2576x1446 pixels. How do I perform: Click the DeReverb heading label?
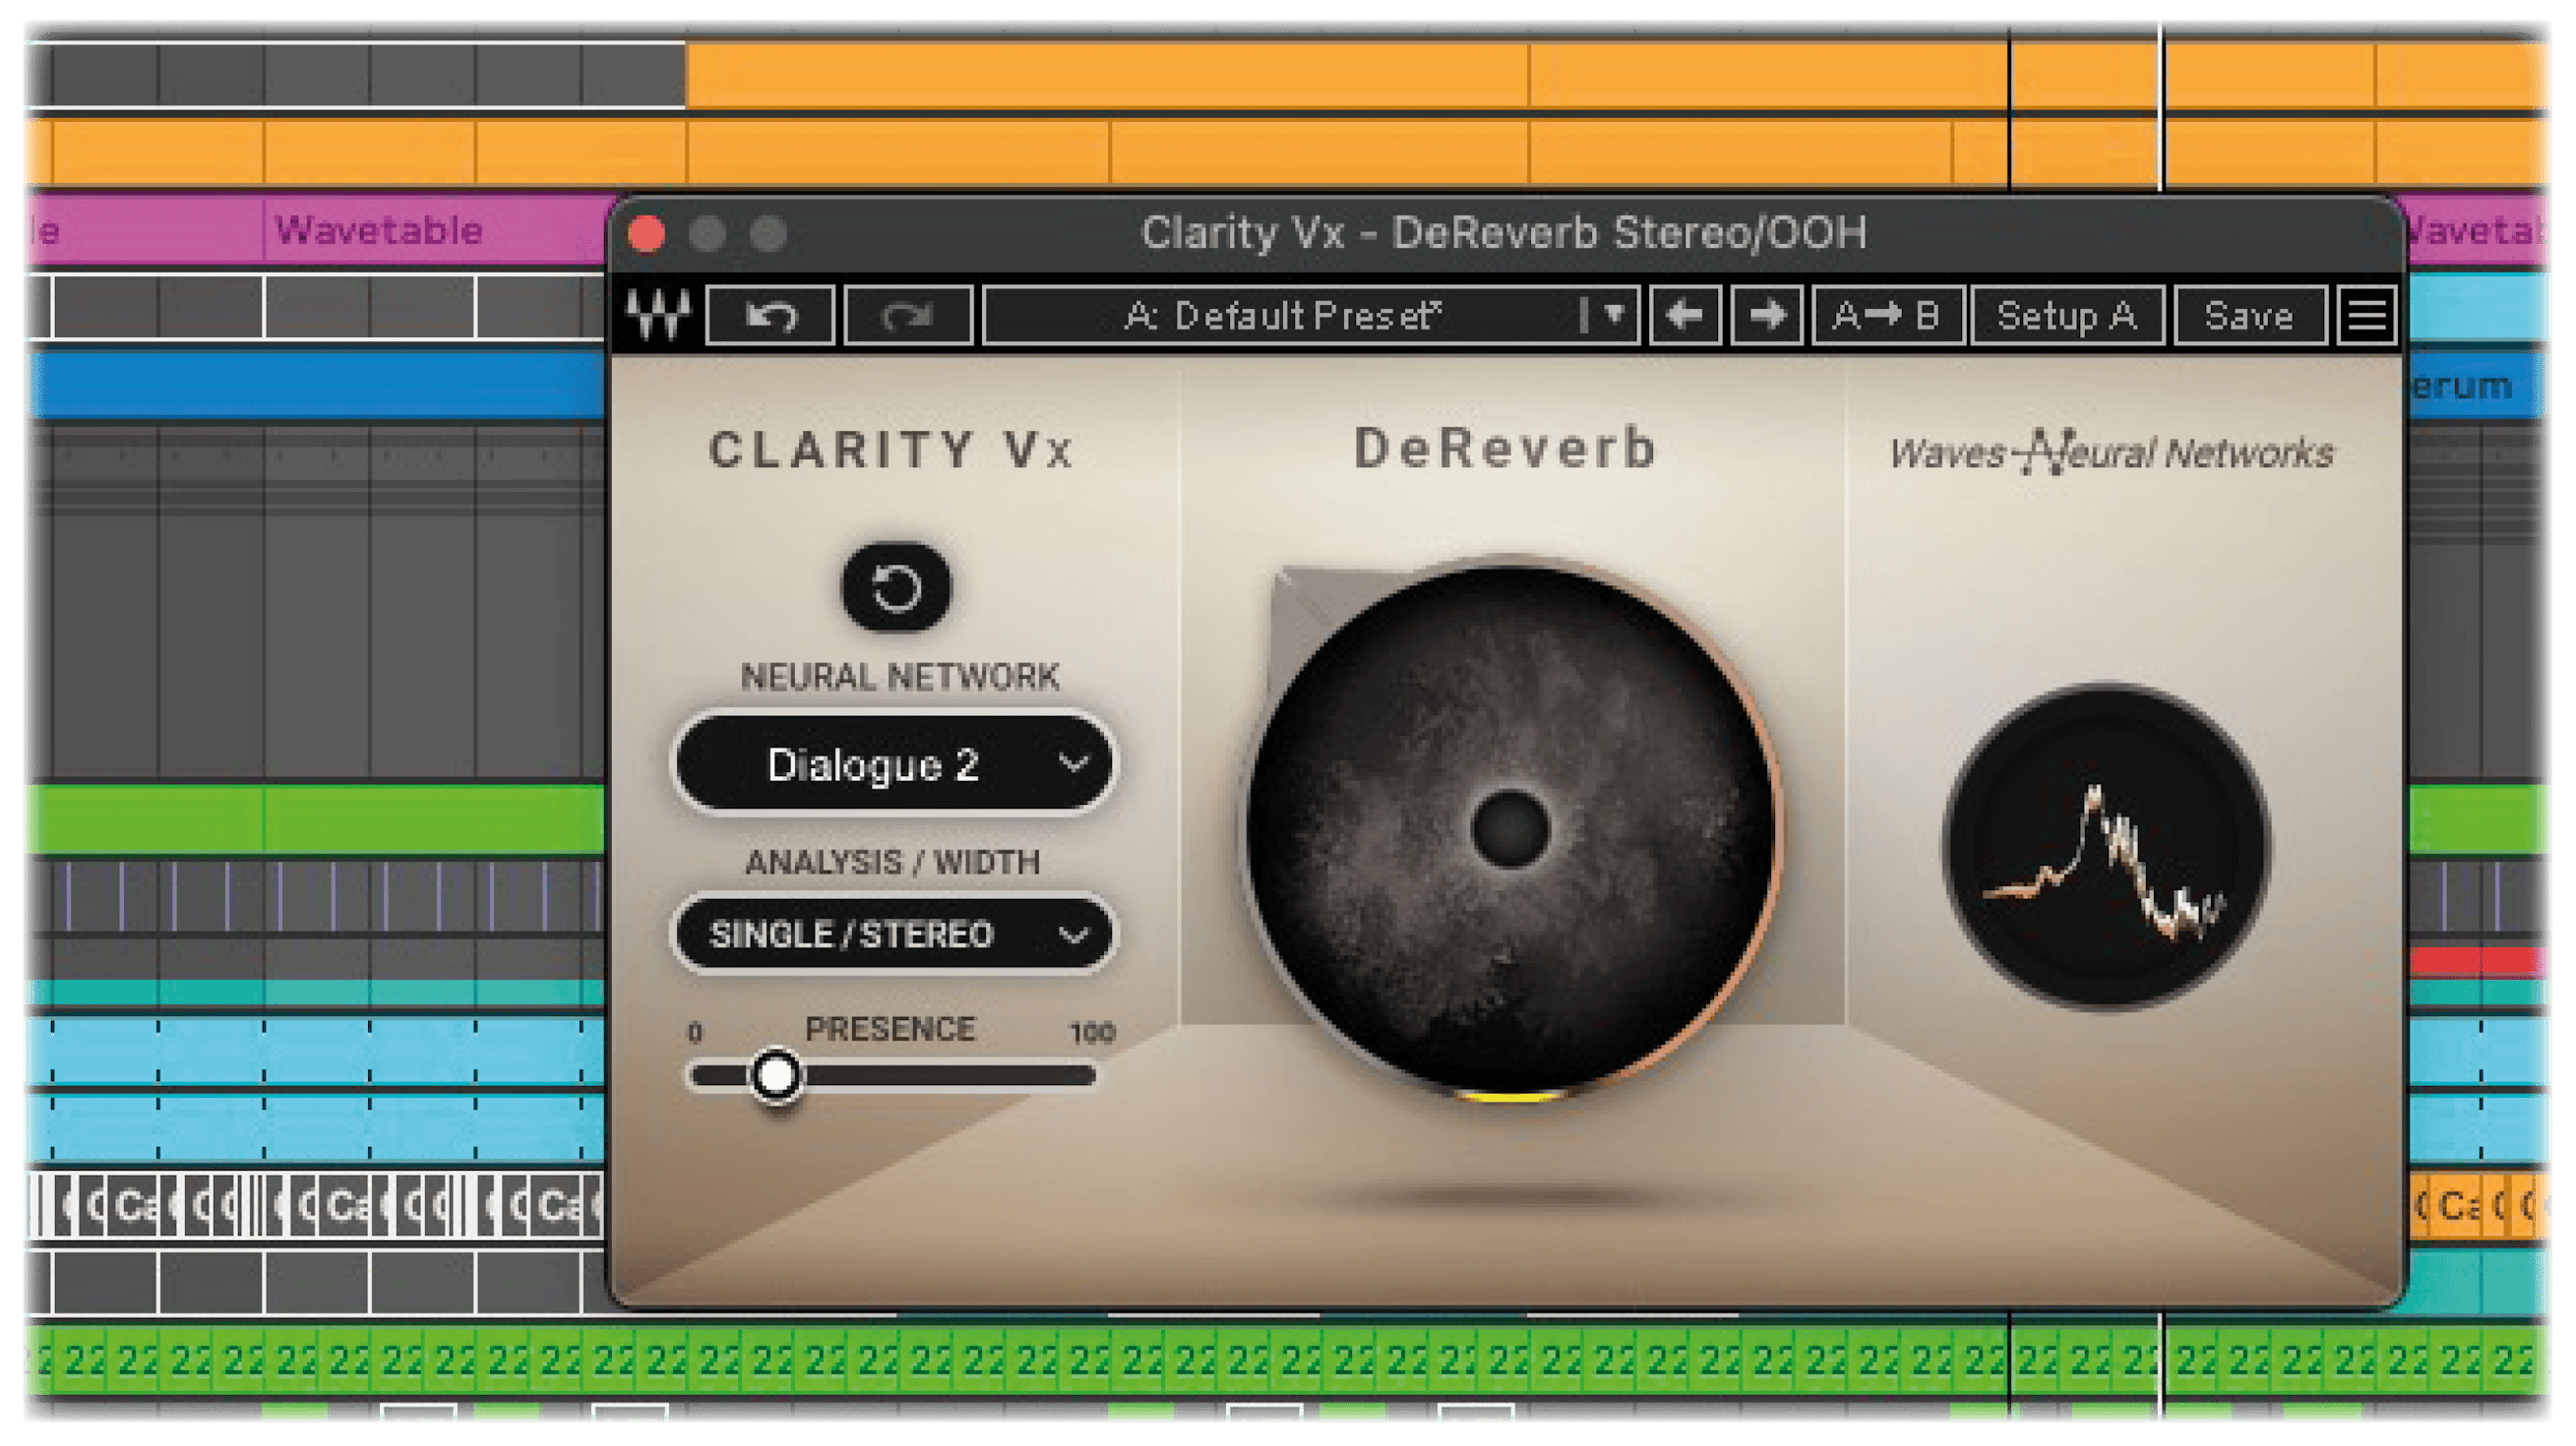coord(1506,447)
